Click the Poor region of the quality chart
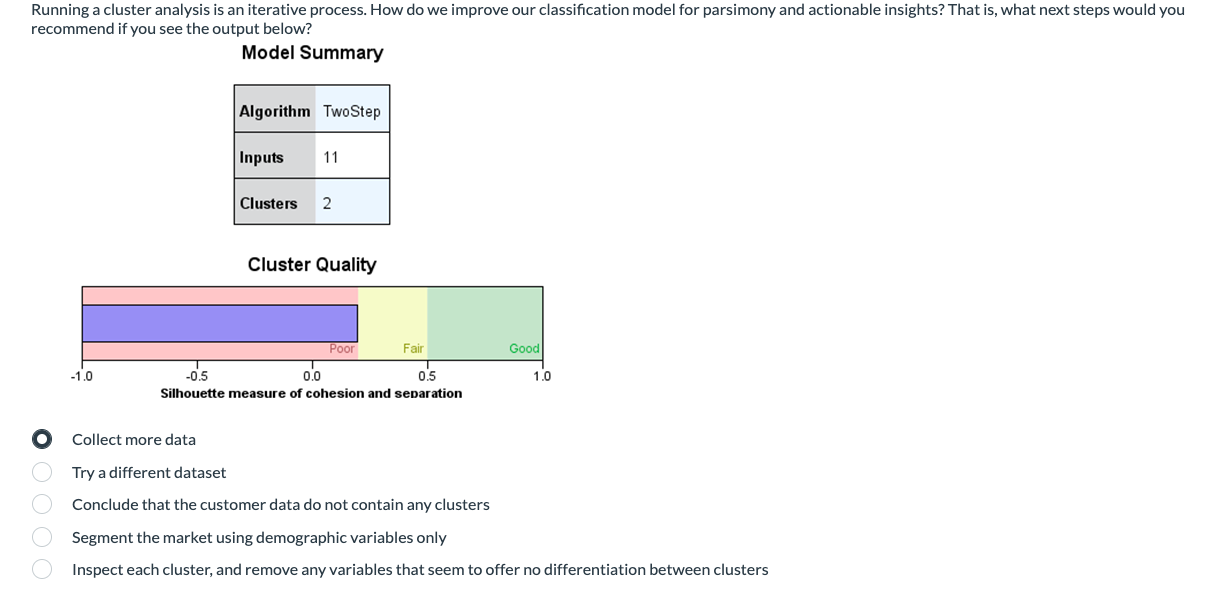The image size is (1215, 592). click(x=341, y=348)
